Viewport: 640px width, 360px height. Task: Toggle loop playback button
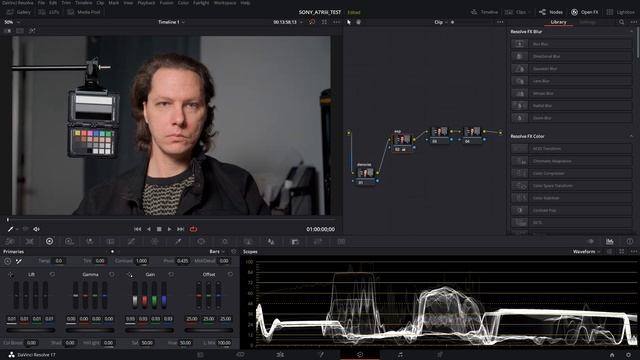[x=193, y=229]
